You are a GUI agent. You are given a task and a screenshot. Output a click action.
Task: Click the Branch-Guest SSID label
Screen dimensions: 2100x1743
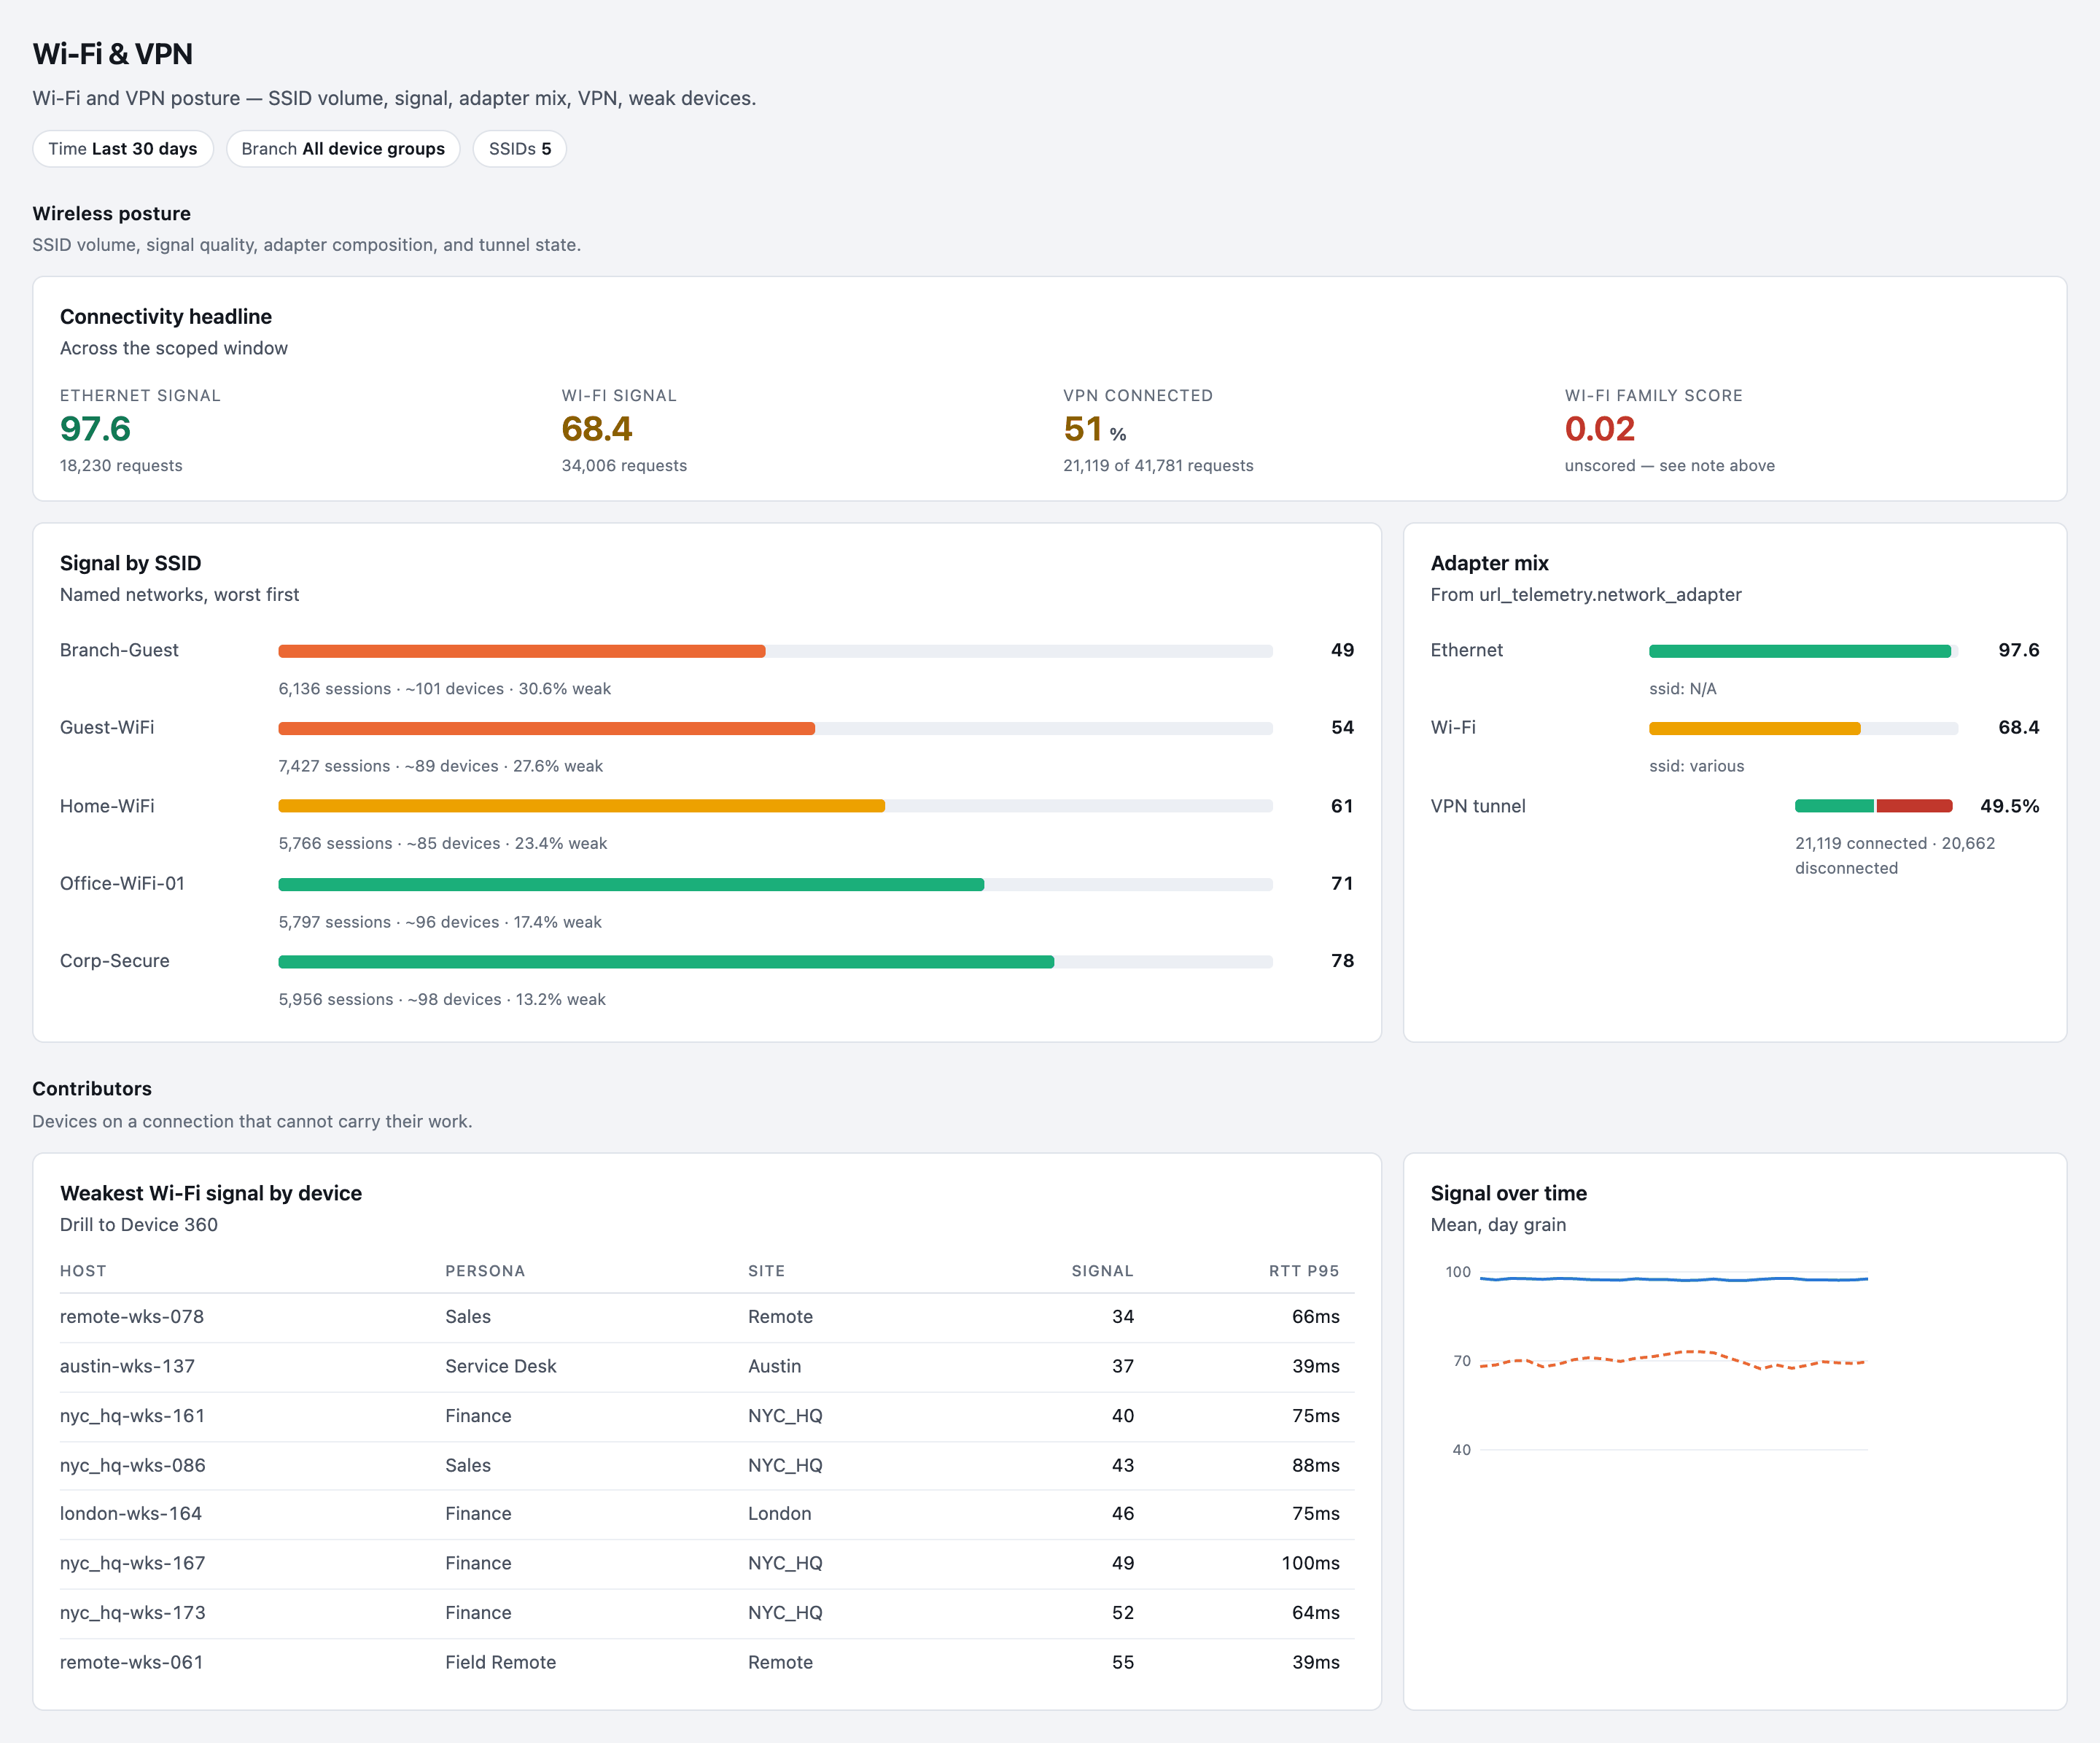click(119, 650)
